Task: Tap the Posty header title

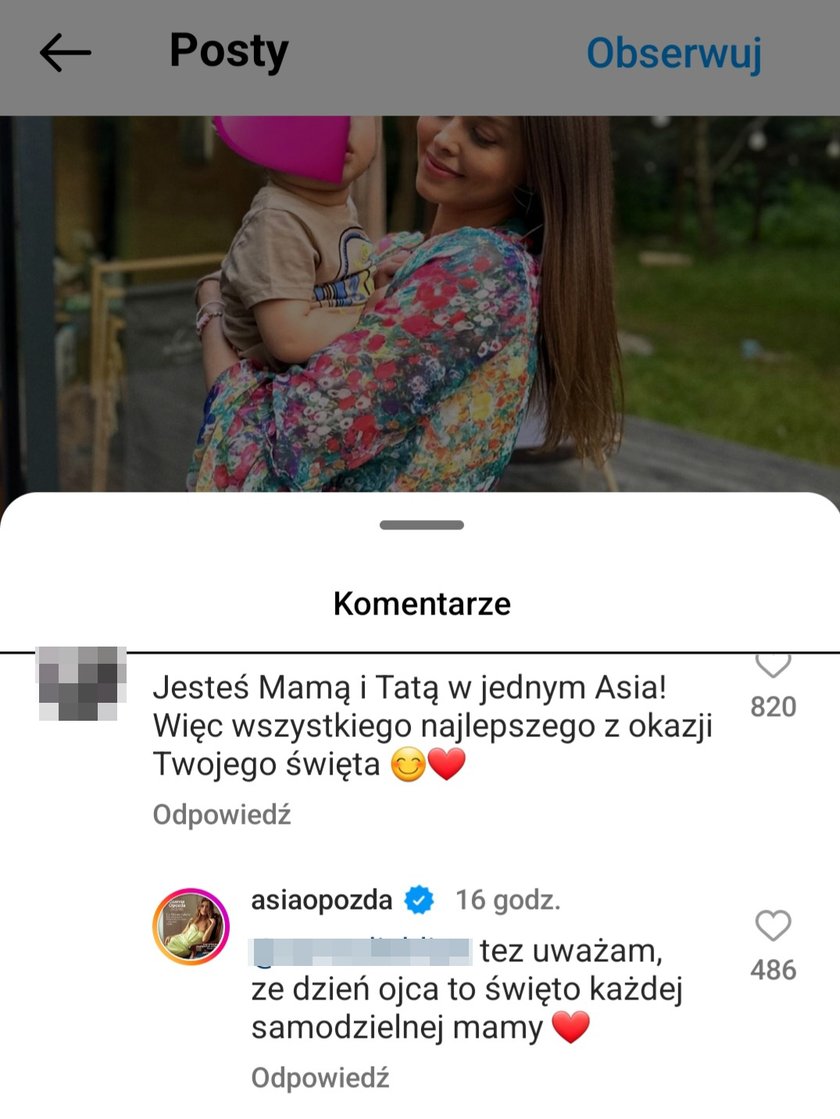Action: click(x=229, y=51)
